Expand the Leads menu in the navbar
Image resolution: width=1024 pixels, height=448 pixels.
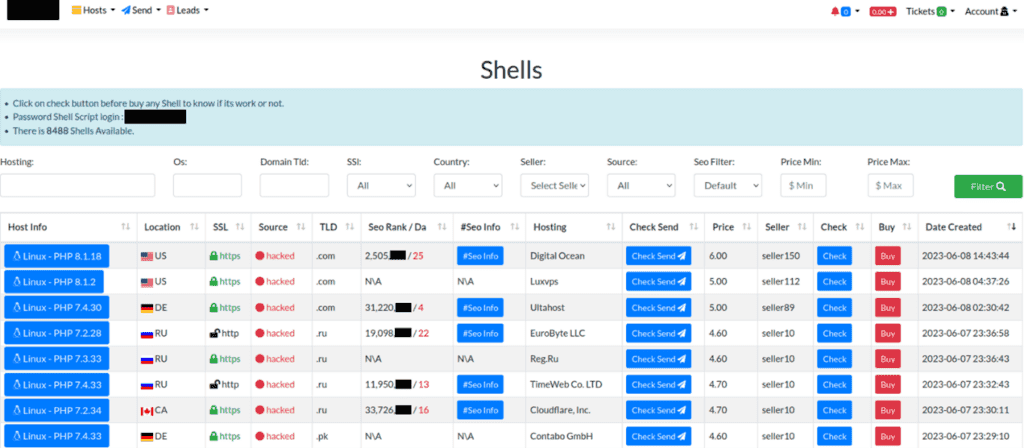tap(188, 10)
